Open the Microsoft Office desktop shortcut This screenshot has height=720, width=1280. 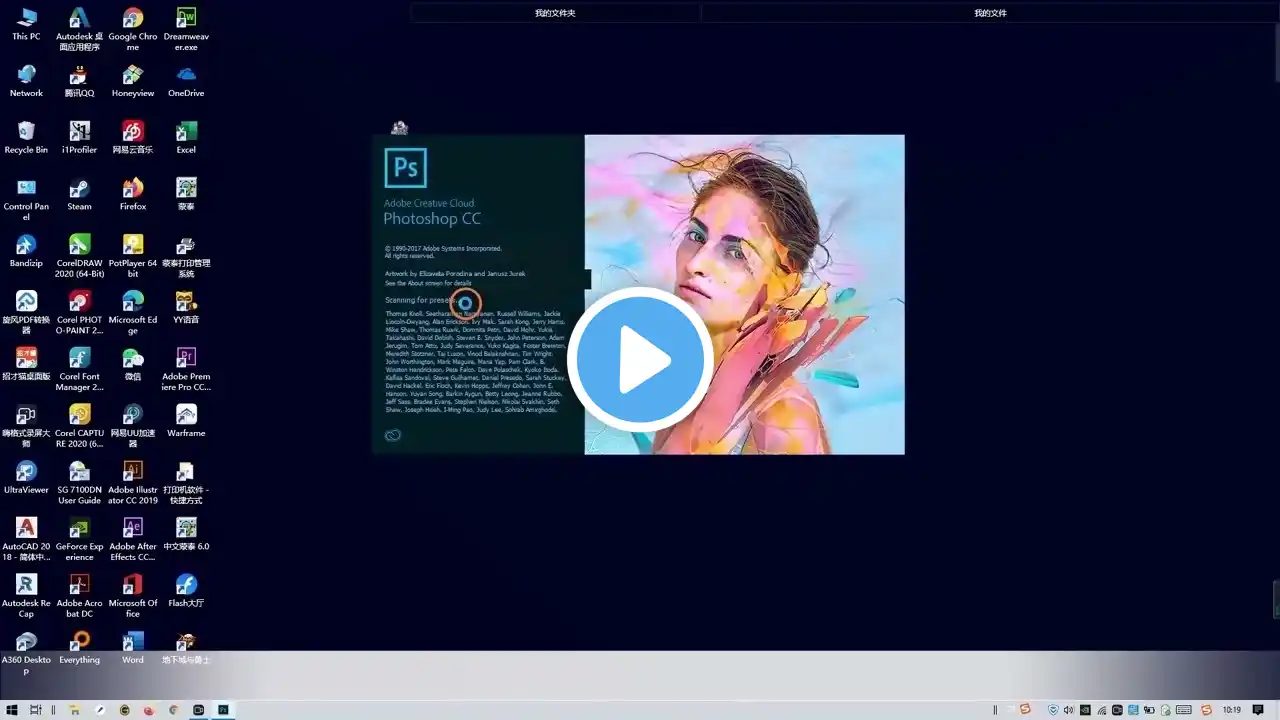pos(133,596)
